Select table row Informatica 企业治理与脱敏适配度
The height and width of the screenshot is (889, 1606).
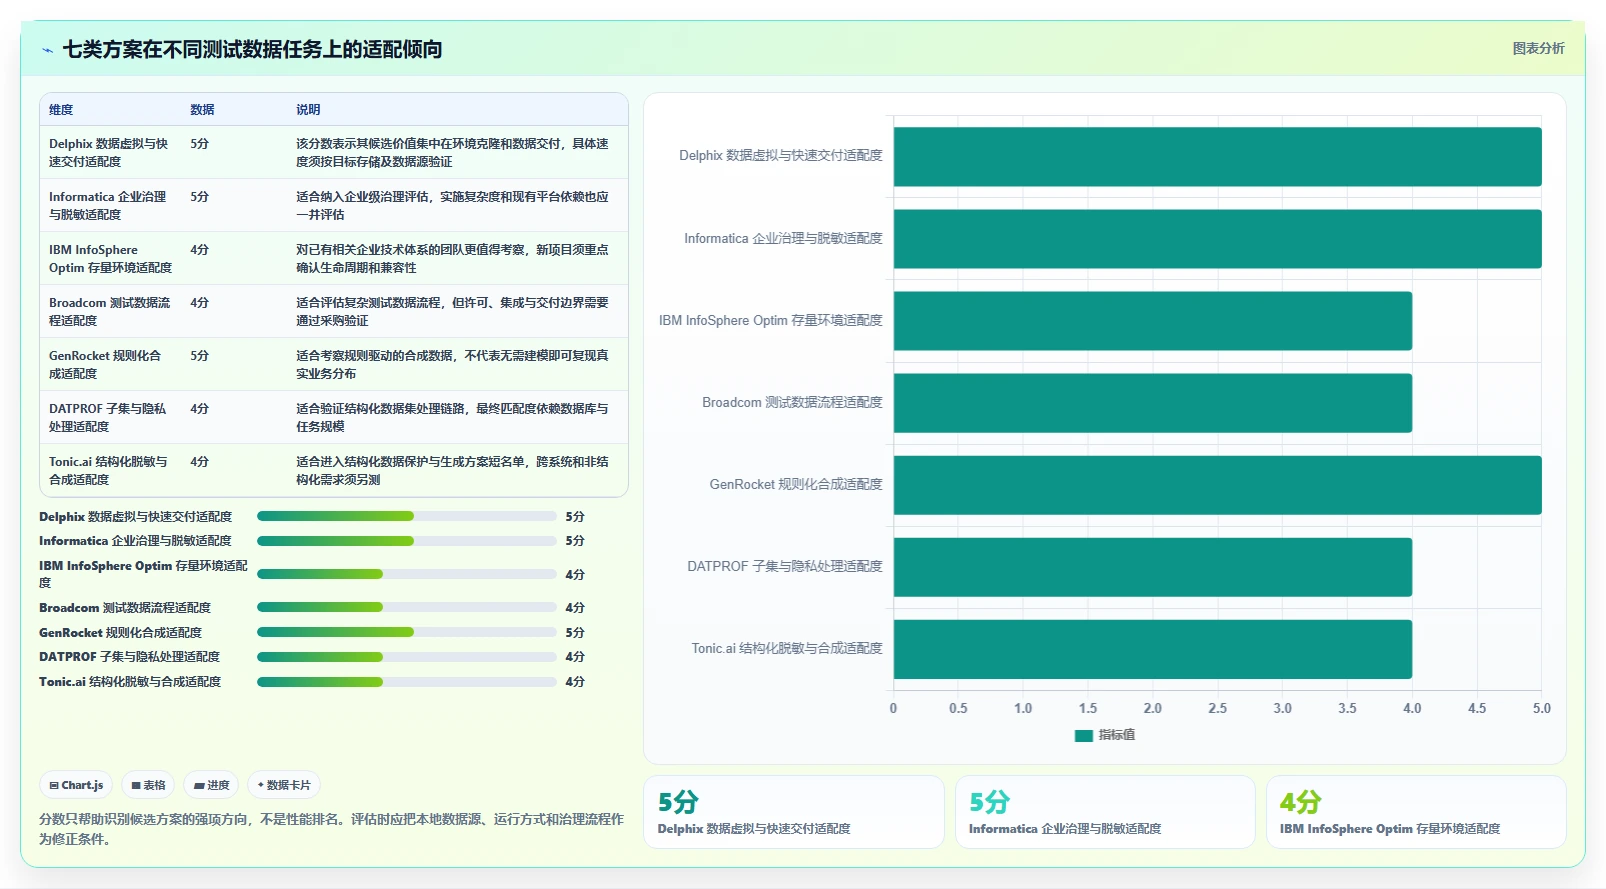(x=334, y=205)
